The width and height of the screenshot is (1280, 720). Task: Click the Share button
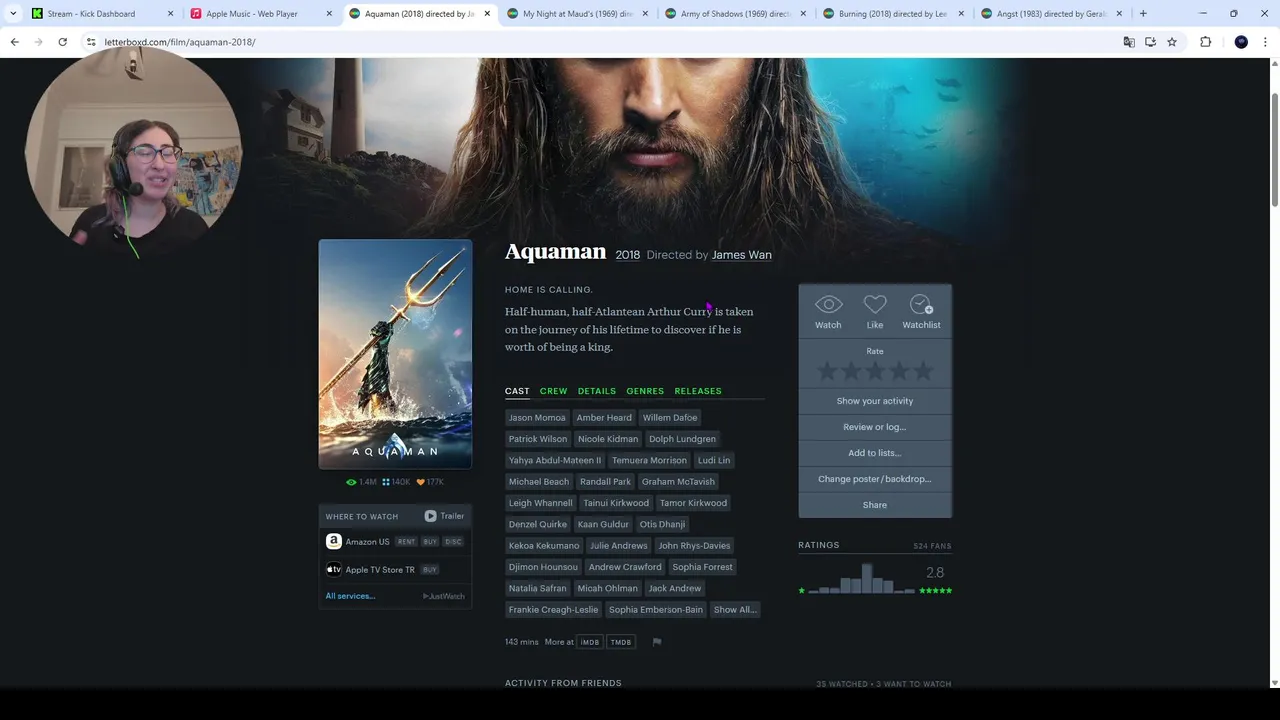875,505
